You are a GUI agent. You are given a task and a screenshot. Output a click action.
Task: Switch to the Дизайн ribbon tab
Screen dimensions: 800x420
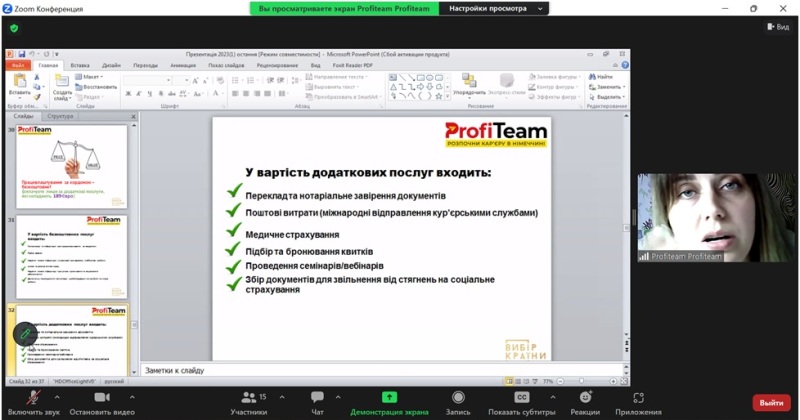point(111,65)
